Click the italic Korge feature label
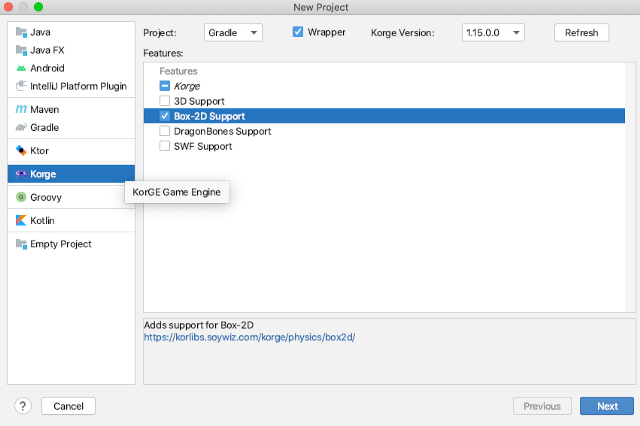This screenshot has width=640, height=426. 187,87
